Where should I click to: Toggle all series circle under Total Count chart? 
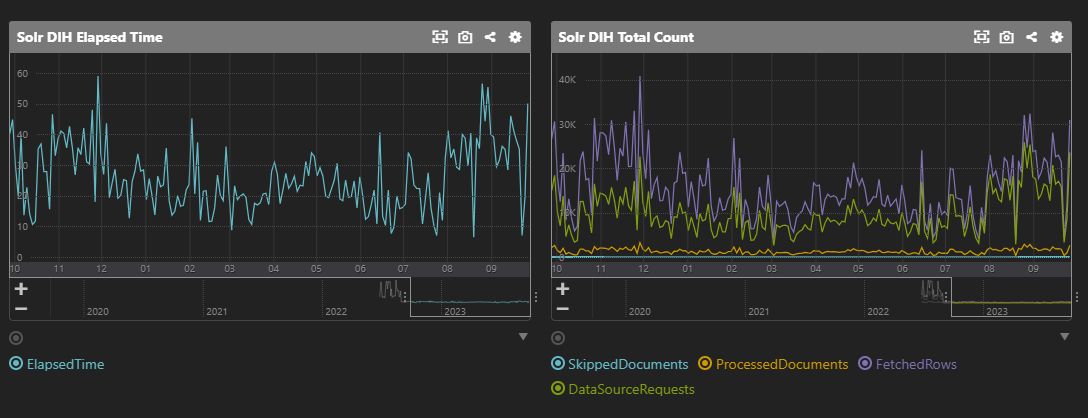(x=557, y=338)
